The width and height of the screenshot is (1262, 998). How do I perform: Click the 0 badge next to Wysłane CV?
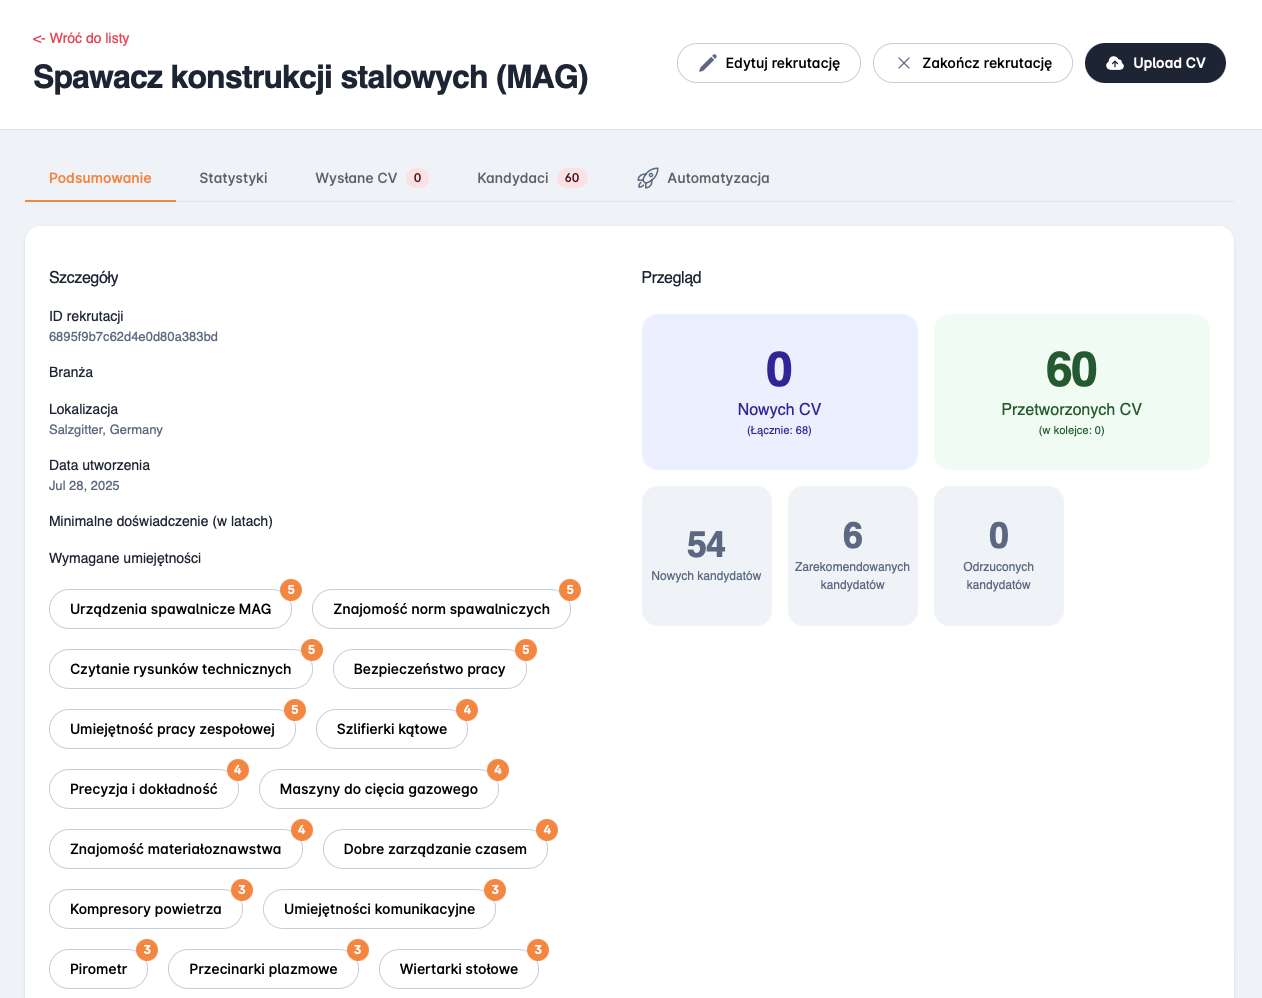[417, 178]
